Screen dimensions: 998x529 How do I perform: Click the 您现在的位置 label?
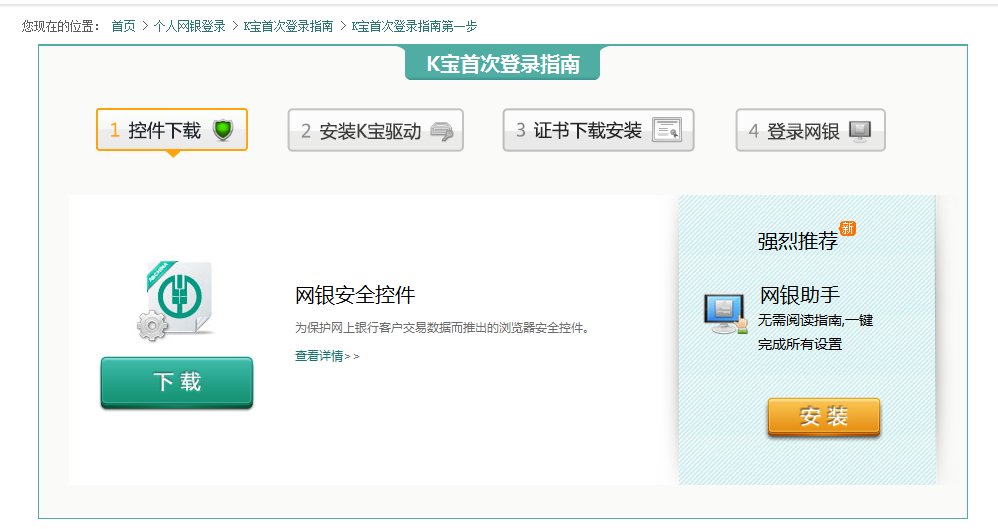pos(61,26)
